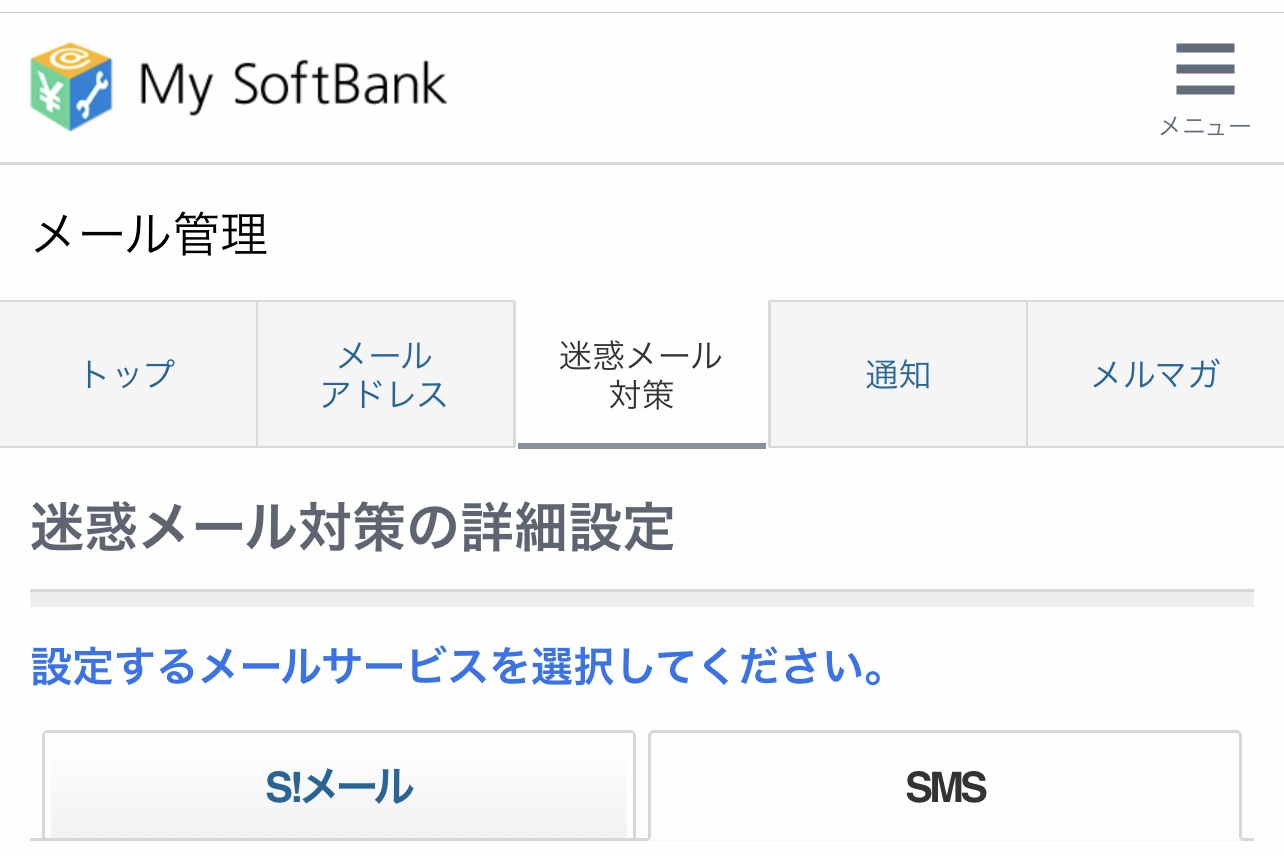Open the hamburger menu icon
The height and width of the screenshot is (856, 1284).
click(1205, 70)
